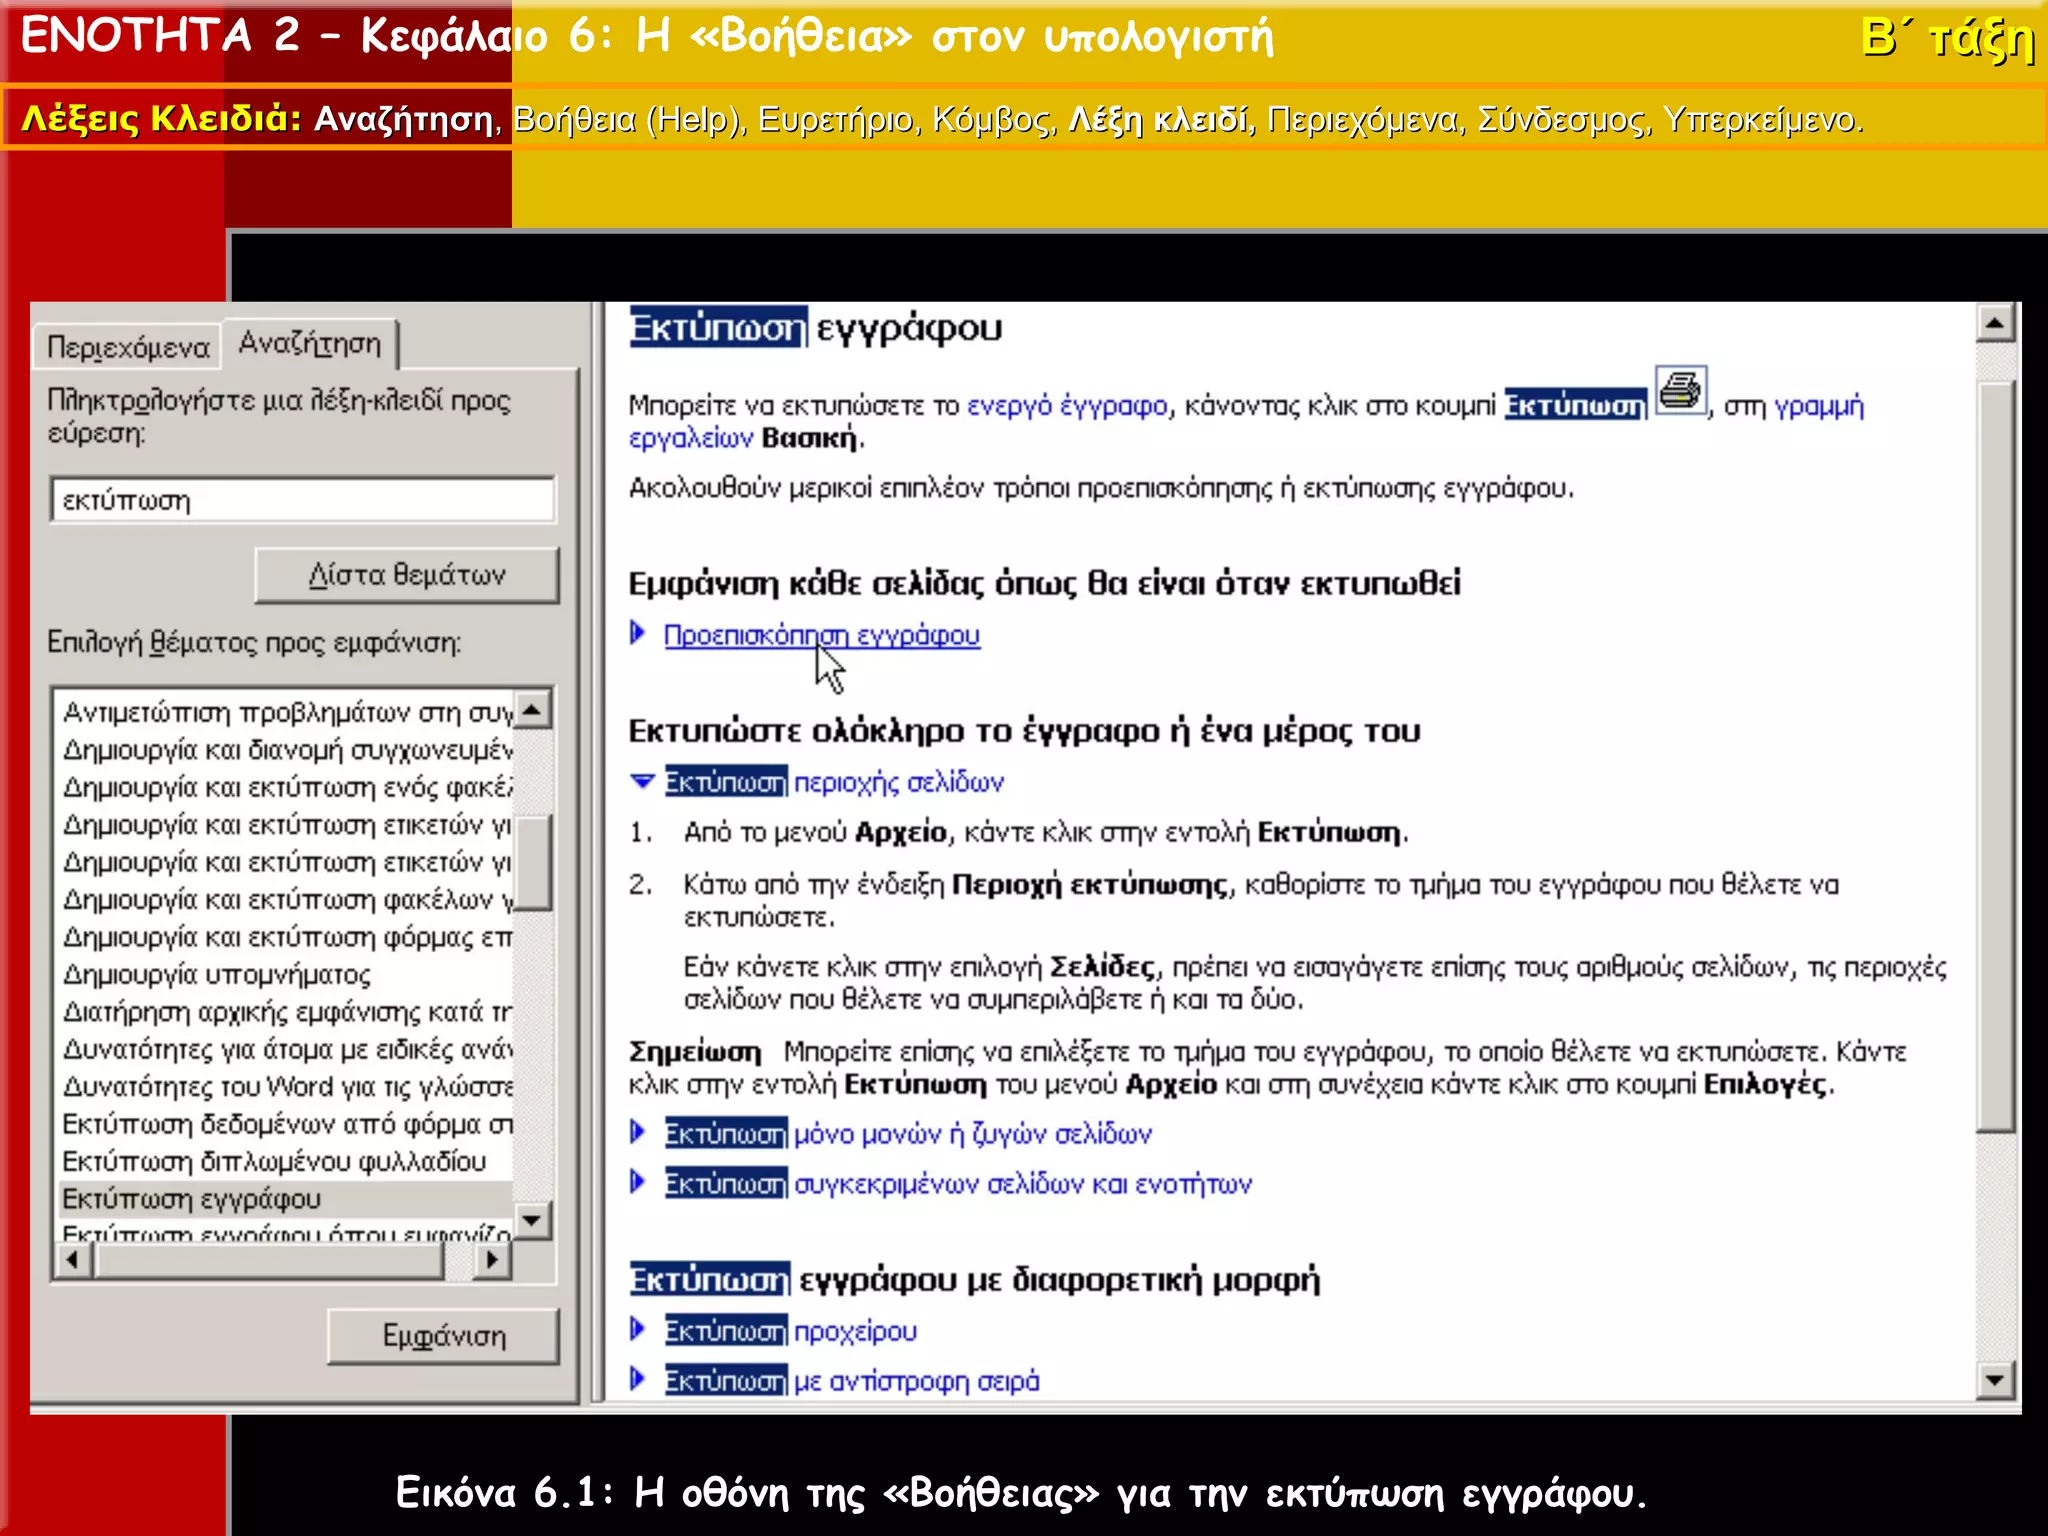The width and height of the screenshot is (2048, 1536).
Task: Click the printer icon next to Εκτύπωση
Action: click(x=1680, y=390)
